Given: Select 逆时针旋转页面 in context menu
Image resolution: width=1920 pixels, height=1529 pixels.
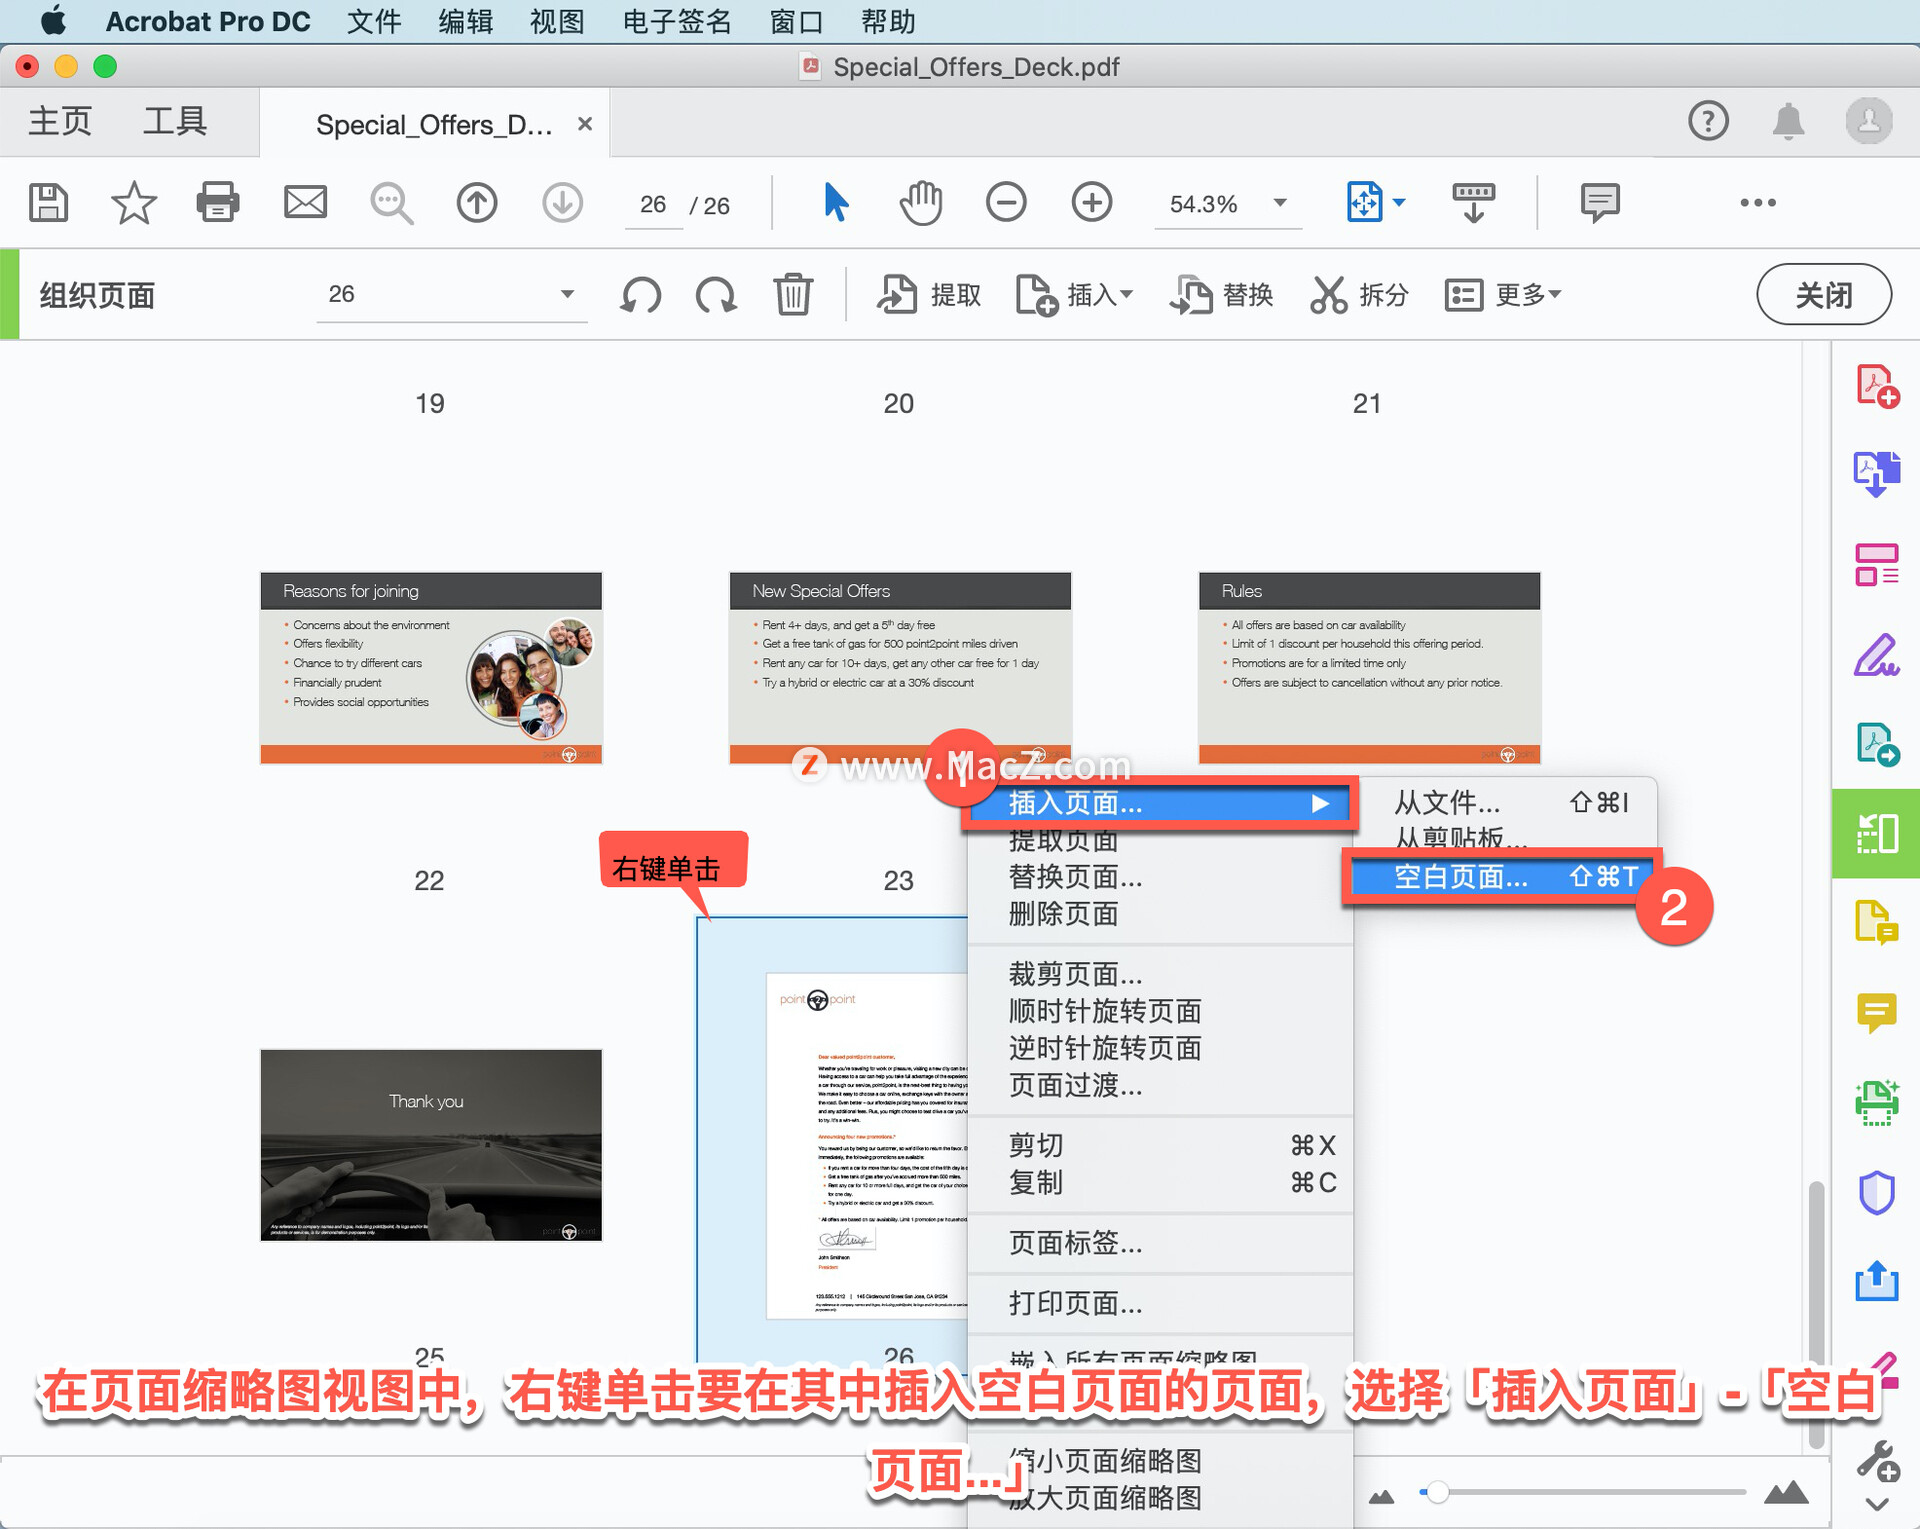Looking at the screenshot, I should [x=1161, y=1048].
